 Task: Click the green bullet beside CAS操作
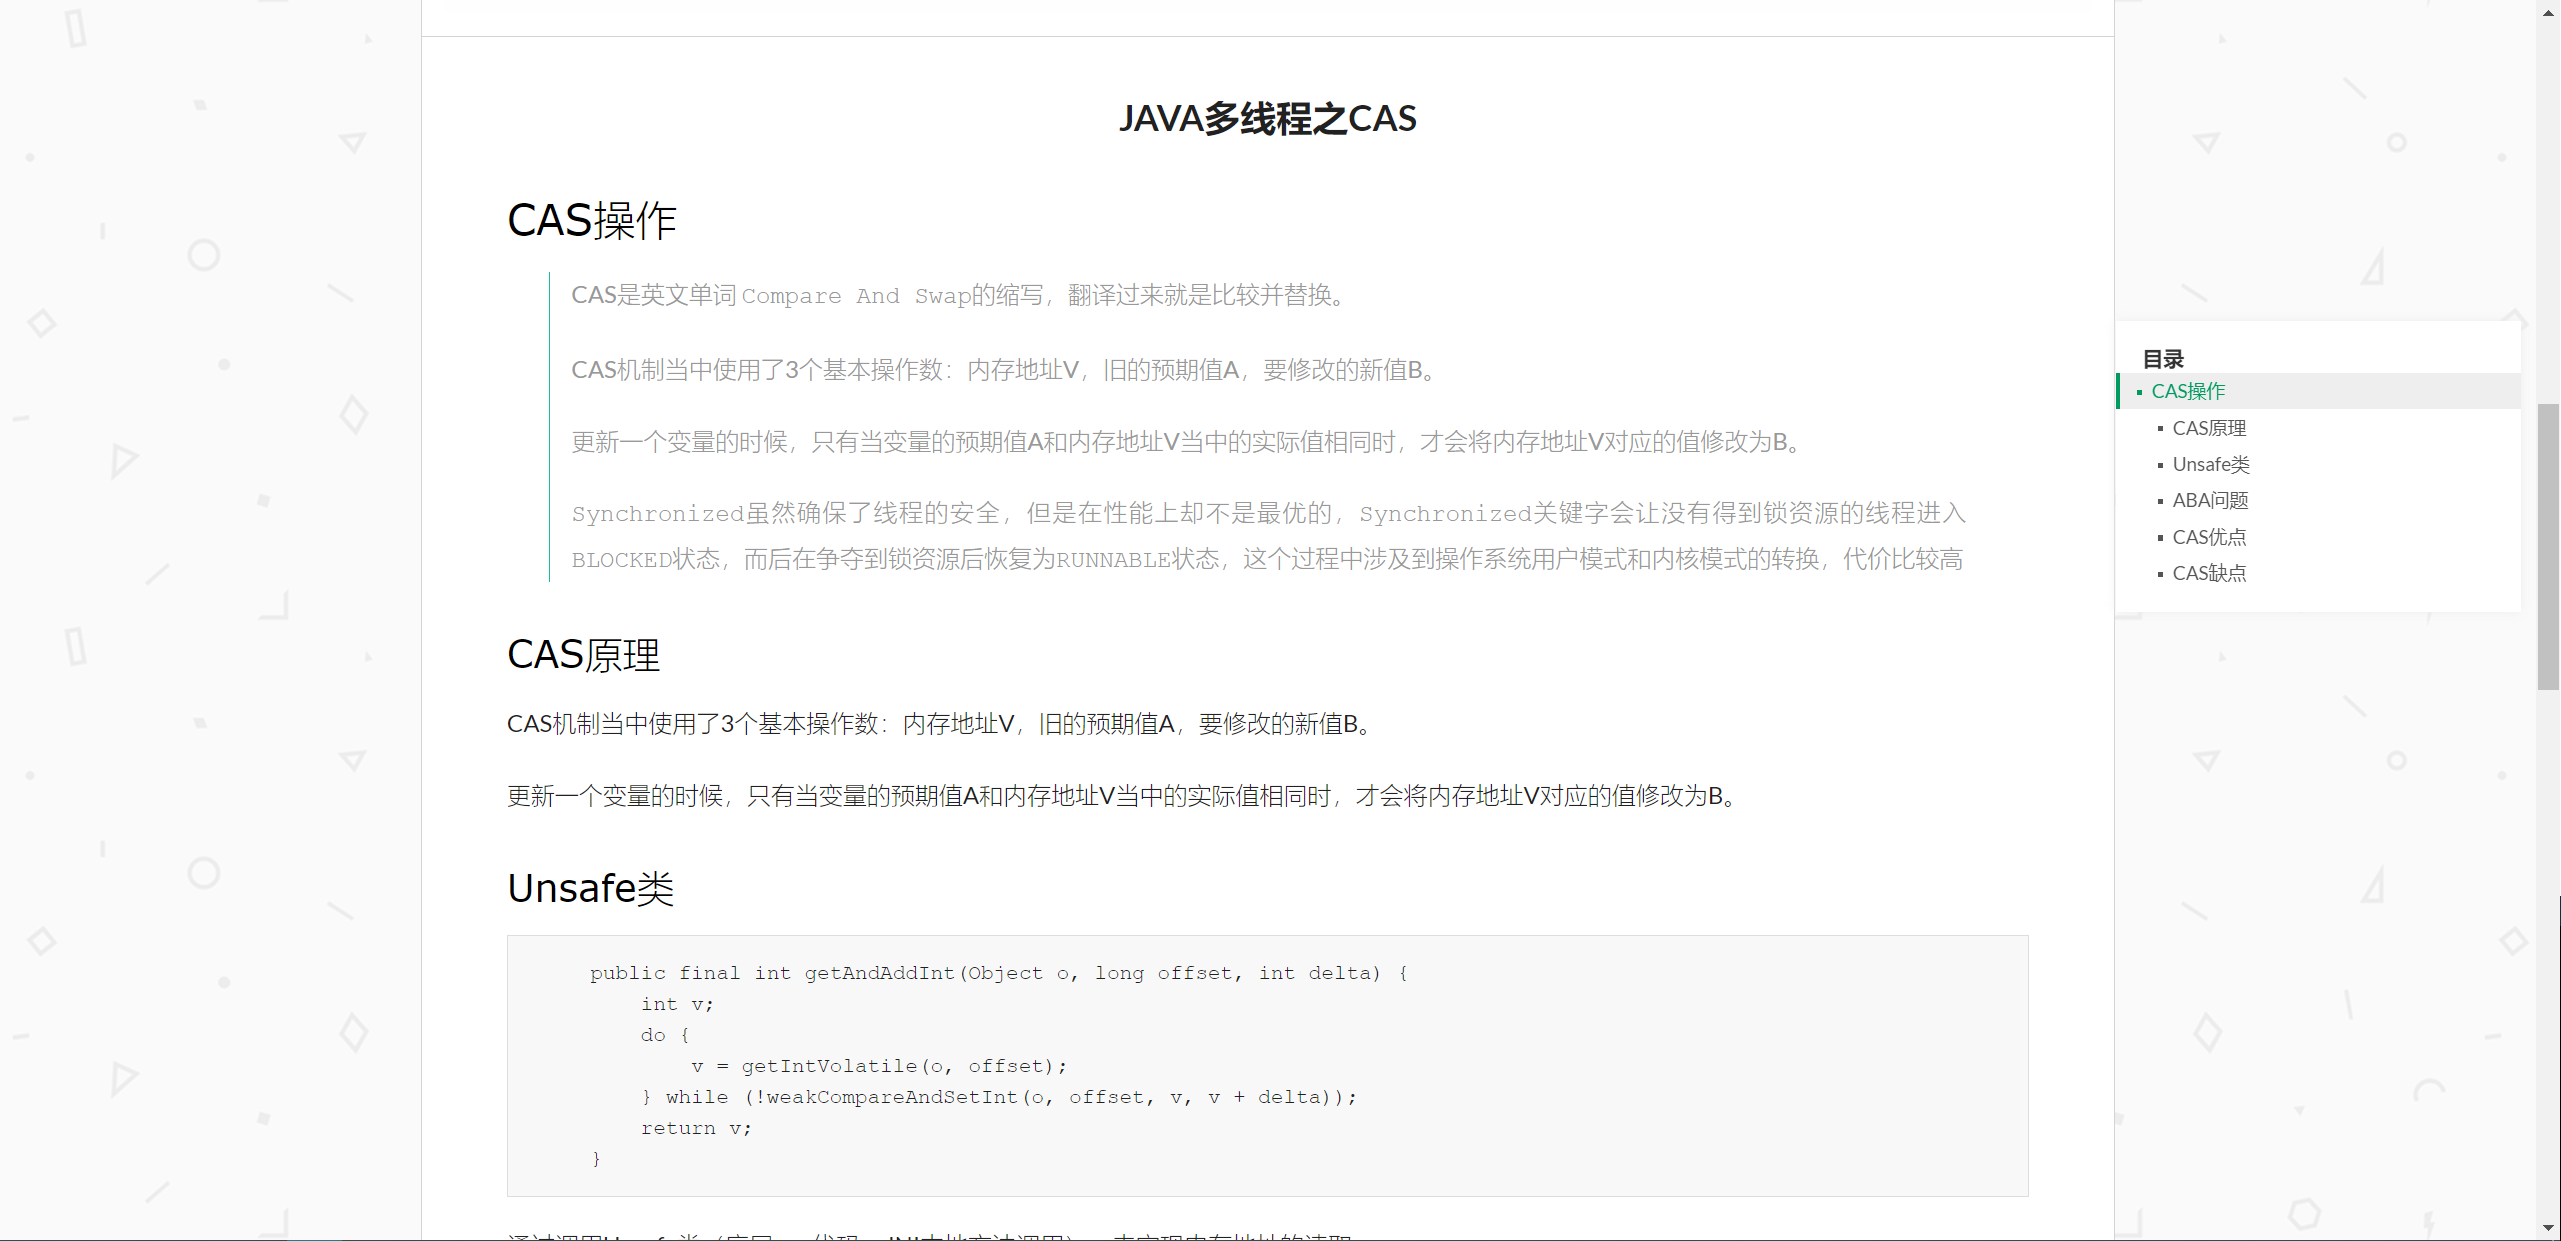pyautogui.click(x=2139, y=392)
